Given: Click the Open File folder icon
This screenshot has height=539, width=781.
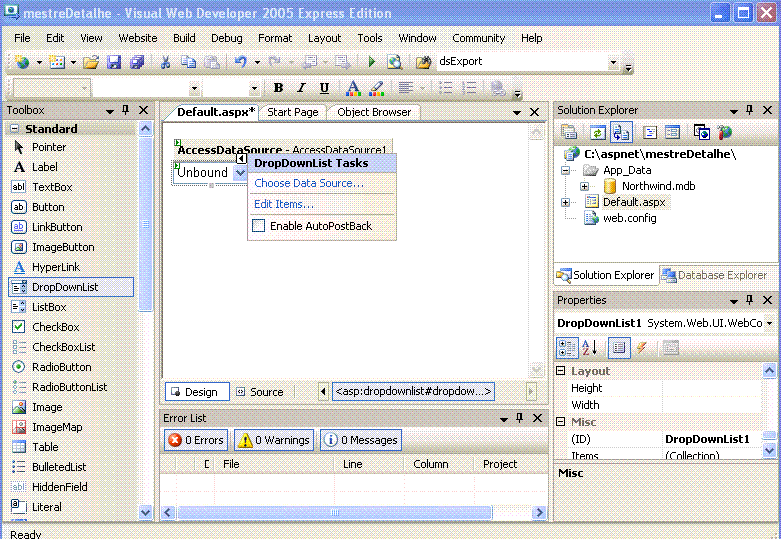Looking at the screenshot, I should (91, 62).
